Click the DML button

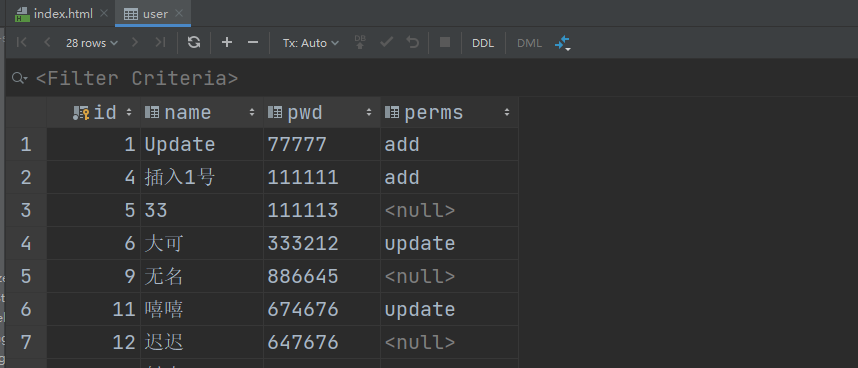click(x=529, y=43)
